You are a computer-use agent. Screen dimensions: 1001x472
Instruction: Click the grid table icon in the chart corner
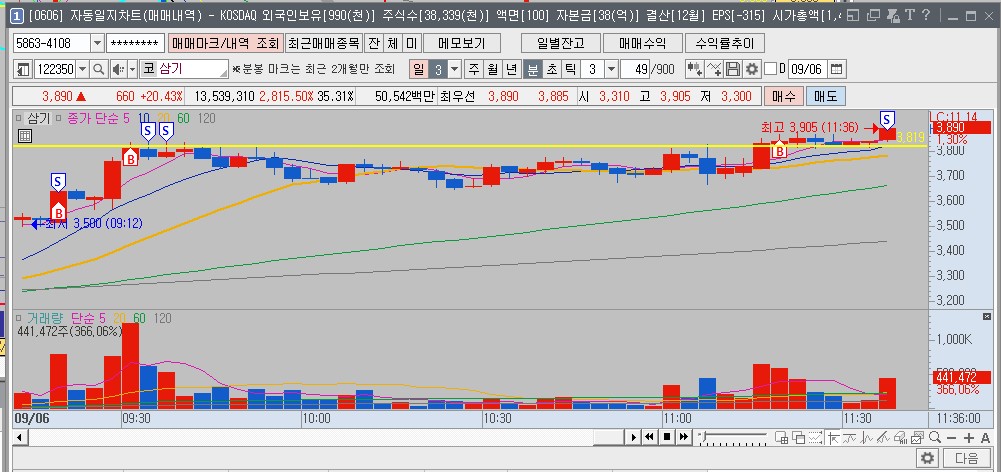[24, 135]
